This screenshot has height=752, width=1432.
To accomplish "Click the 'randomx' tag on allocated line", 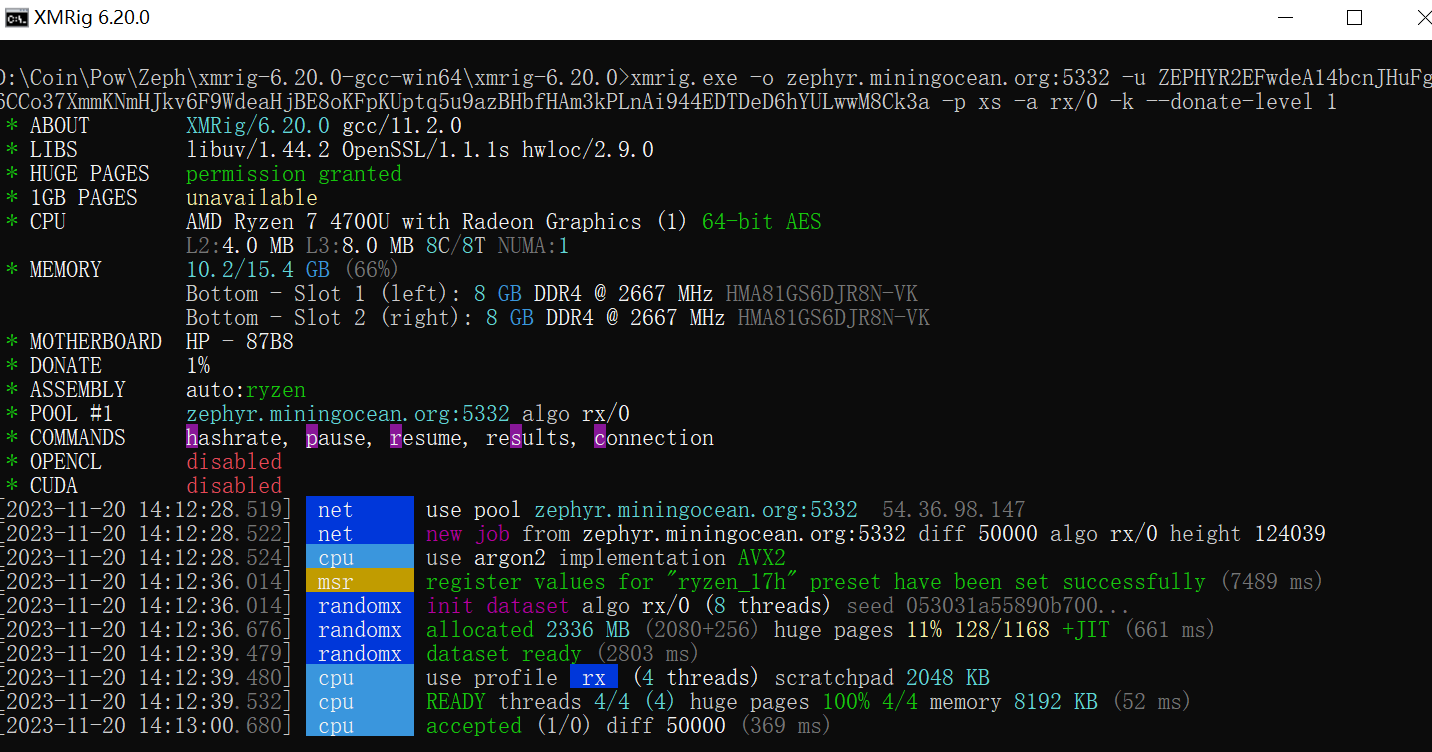I will [x=360, y=630].
